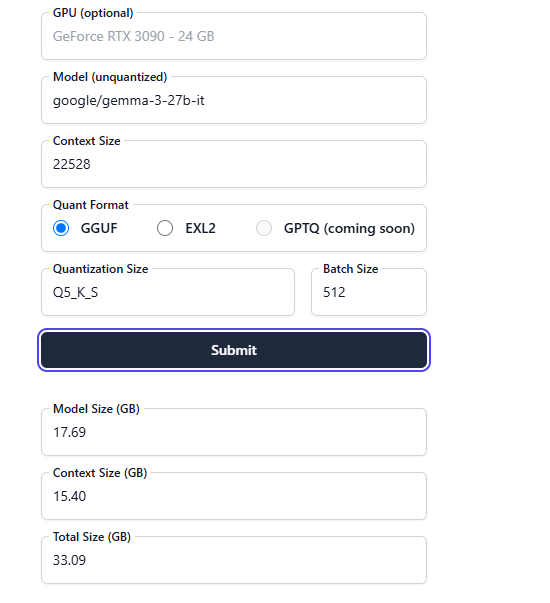Select the Model Size (GB) result box
The height and width of the screenshot is (603, 550).
tap(234, 432)
